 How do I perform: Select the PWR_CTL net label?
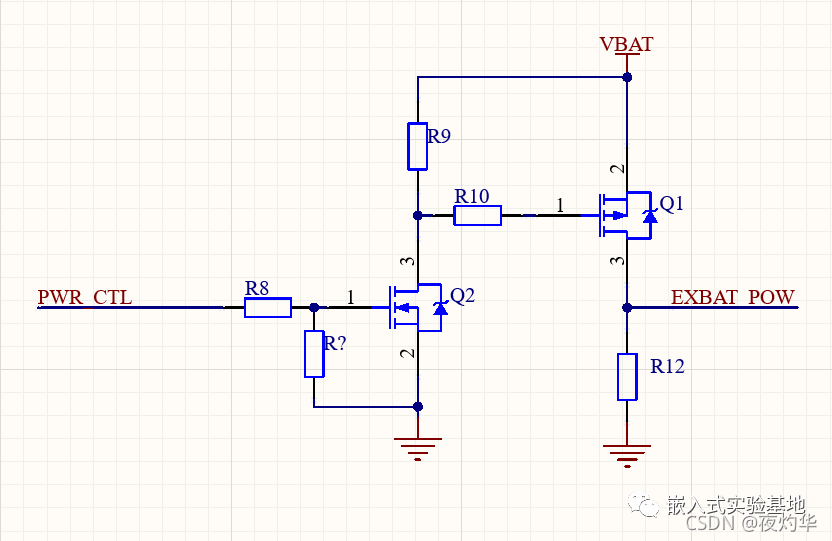click(x=85, y=297)
